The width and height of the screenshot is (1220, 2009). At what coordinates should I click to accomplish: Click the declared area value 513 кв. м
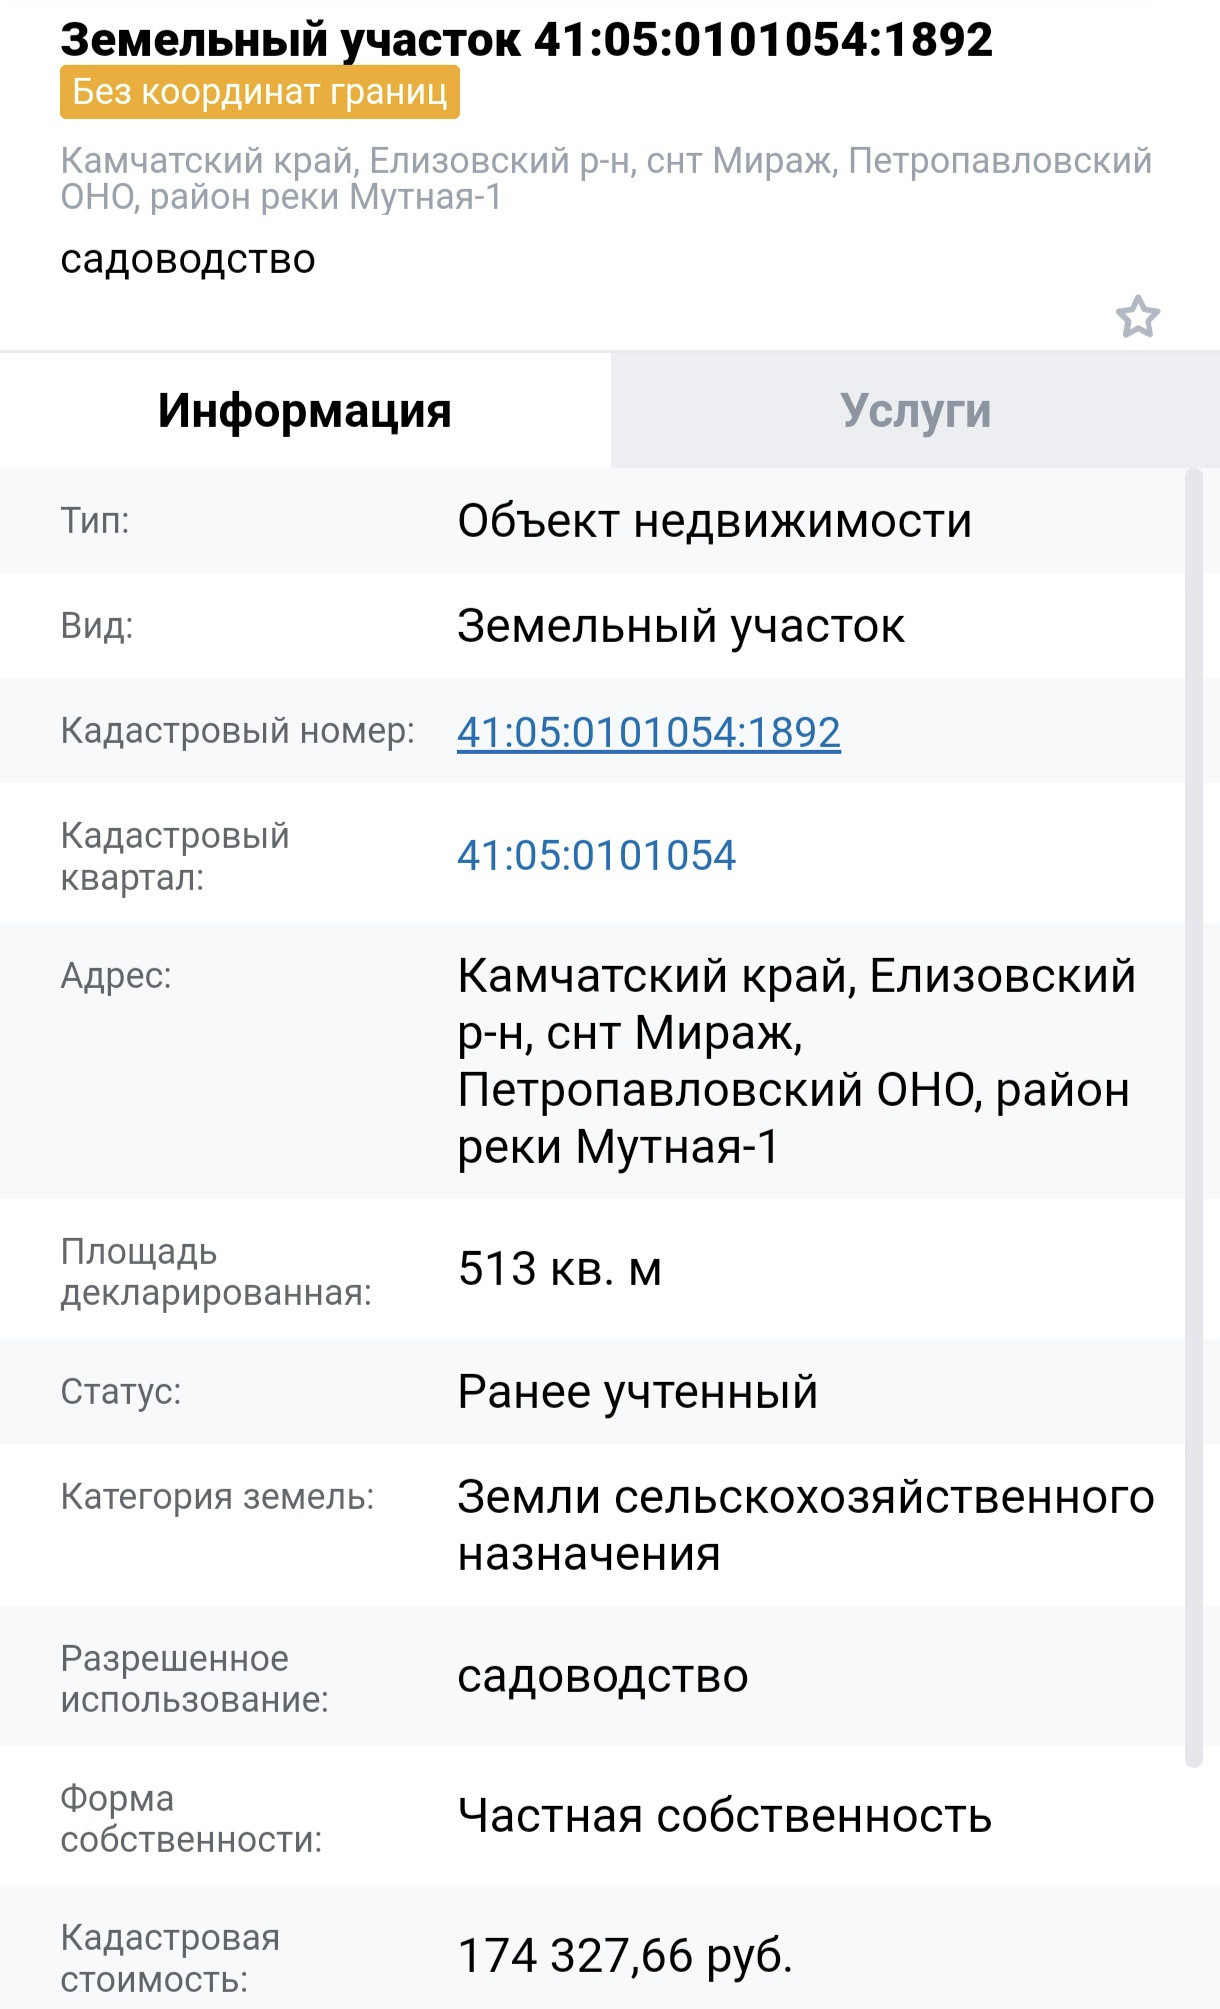pos(559,1269)
